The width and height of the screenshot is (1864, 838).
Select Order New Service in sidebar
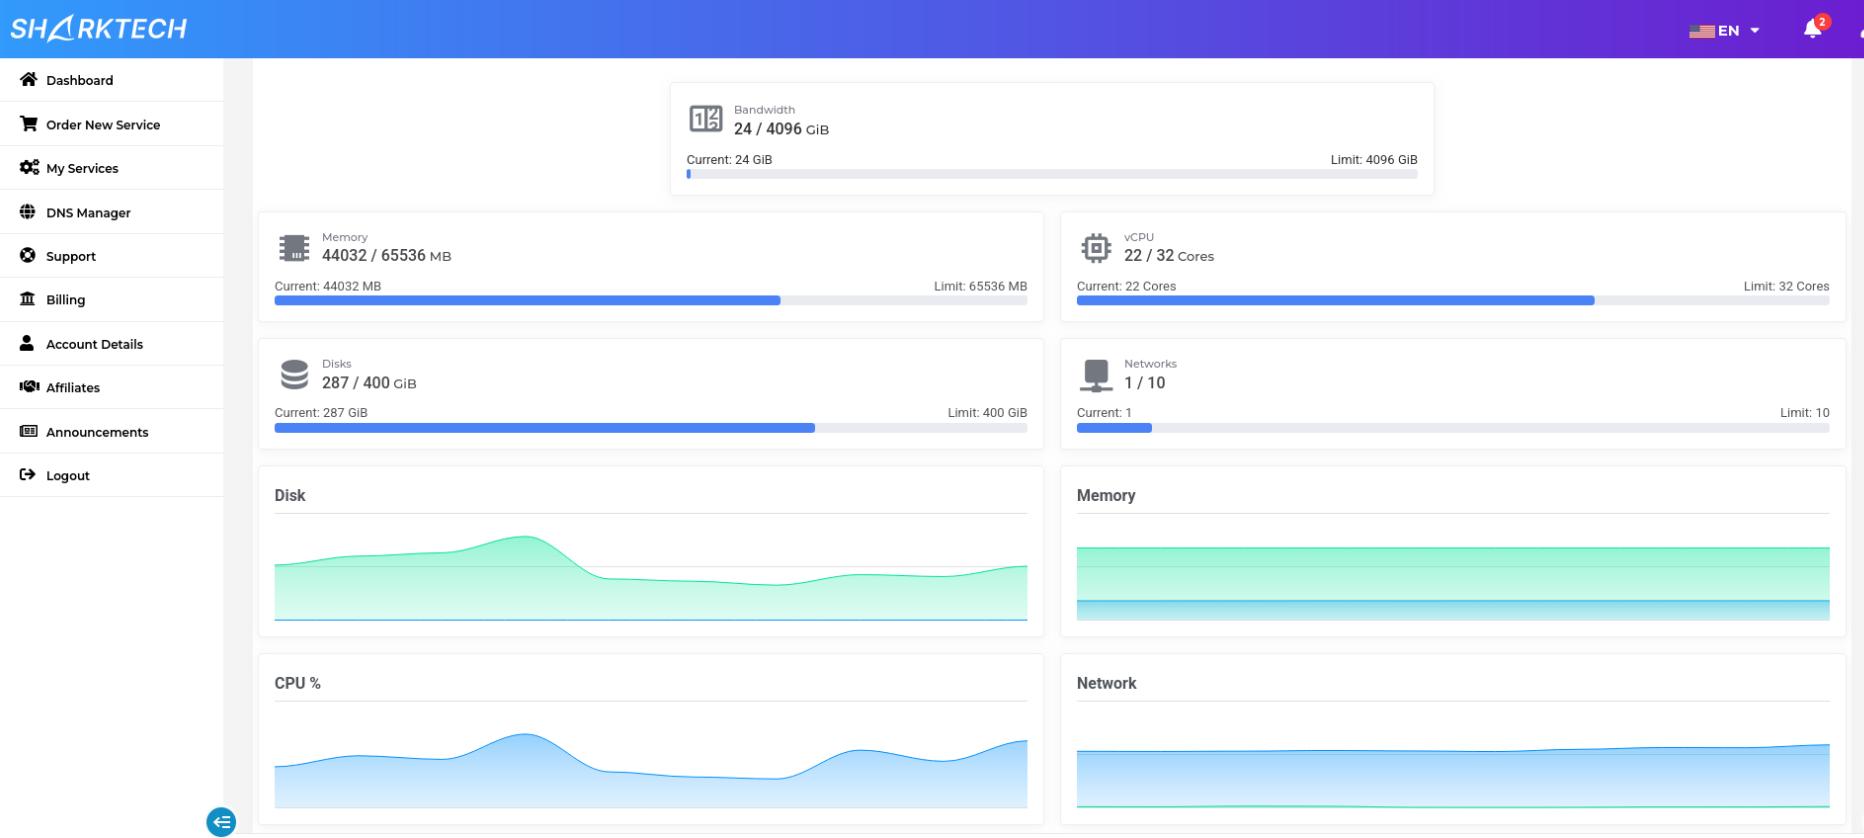(x=102, y=125)
